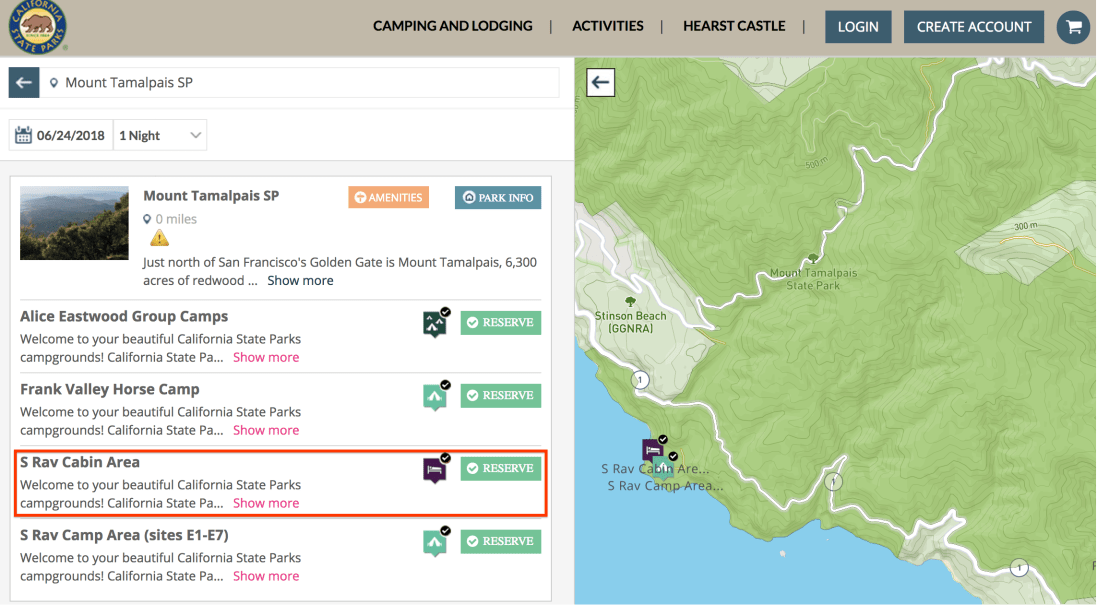Click the Frank Valley Horse Camp tent icon
The image size is (1097, 605).
coord(435,396)
